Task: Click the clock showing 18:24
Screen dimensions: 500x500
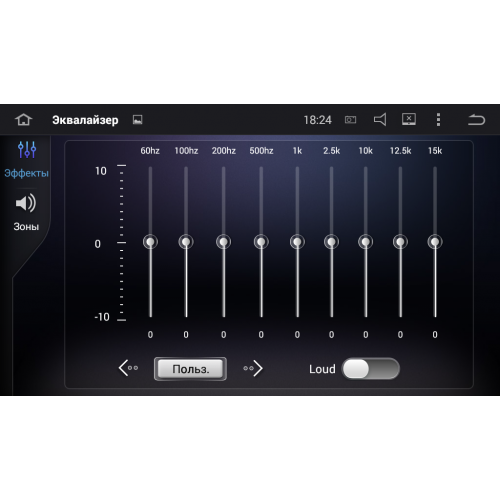Action: (317, 120)
